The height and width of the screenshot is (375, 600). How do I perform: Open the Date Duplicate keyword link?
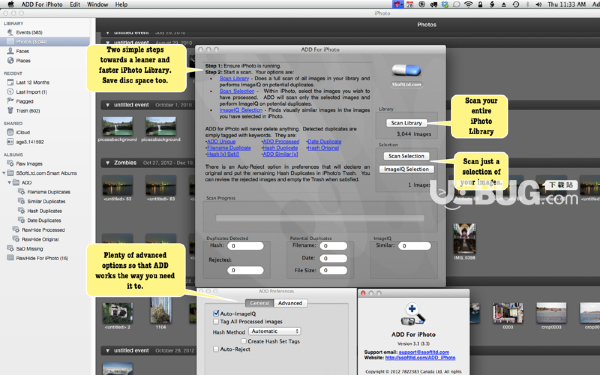pos(324,142)
